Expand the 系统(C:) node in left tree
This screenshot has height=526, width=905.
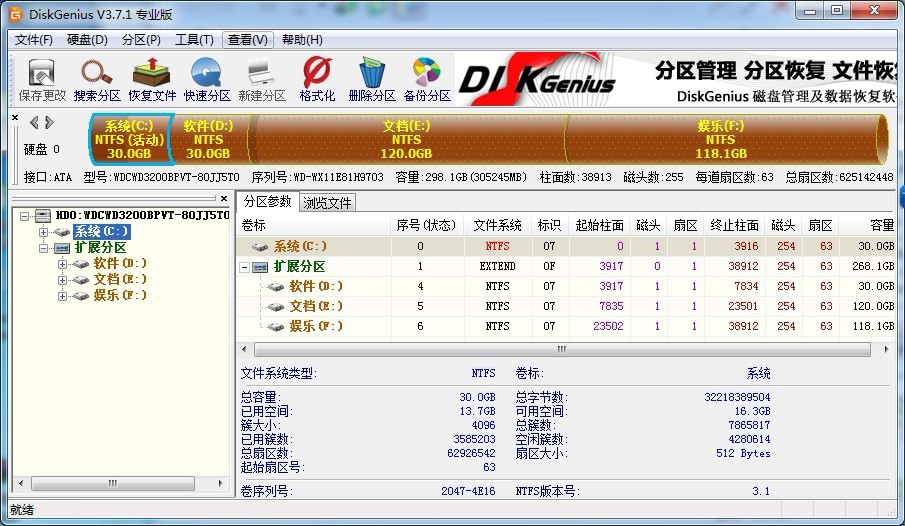[x=43, y=232]
